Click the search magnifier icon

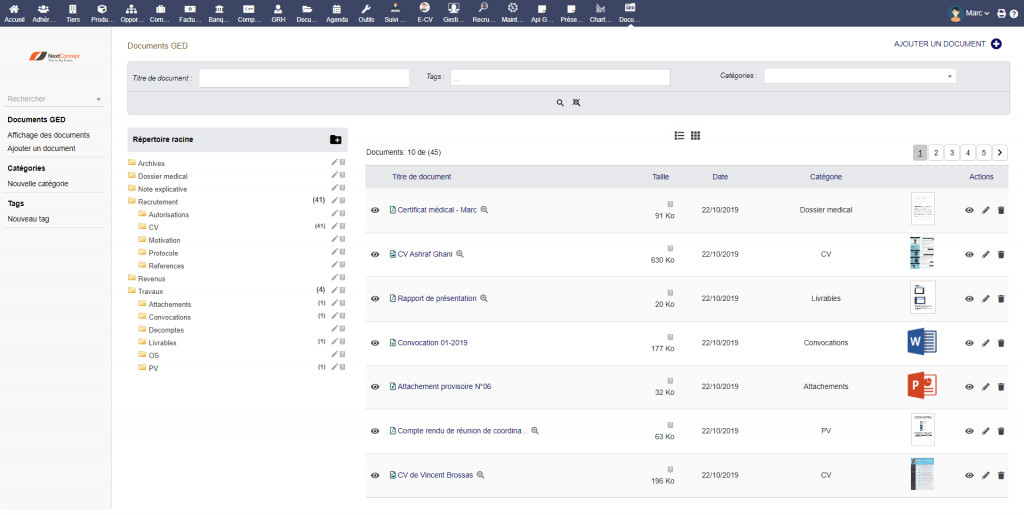560,102
